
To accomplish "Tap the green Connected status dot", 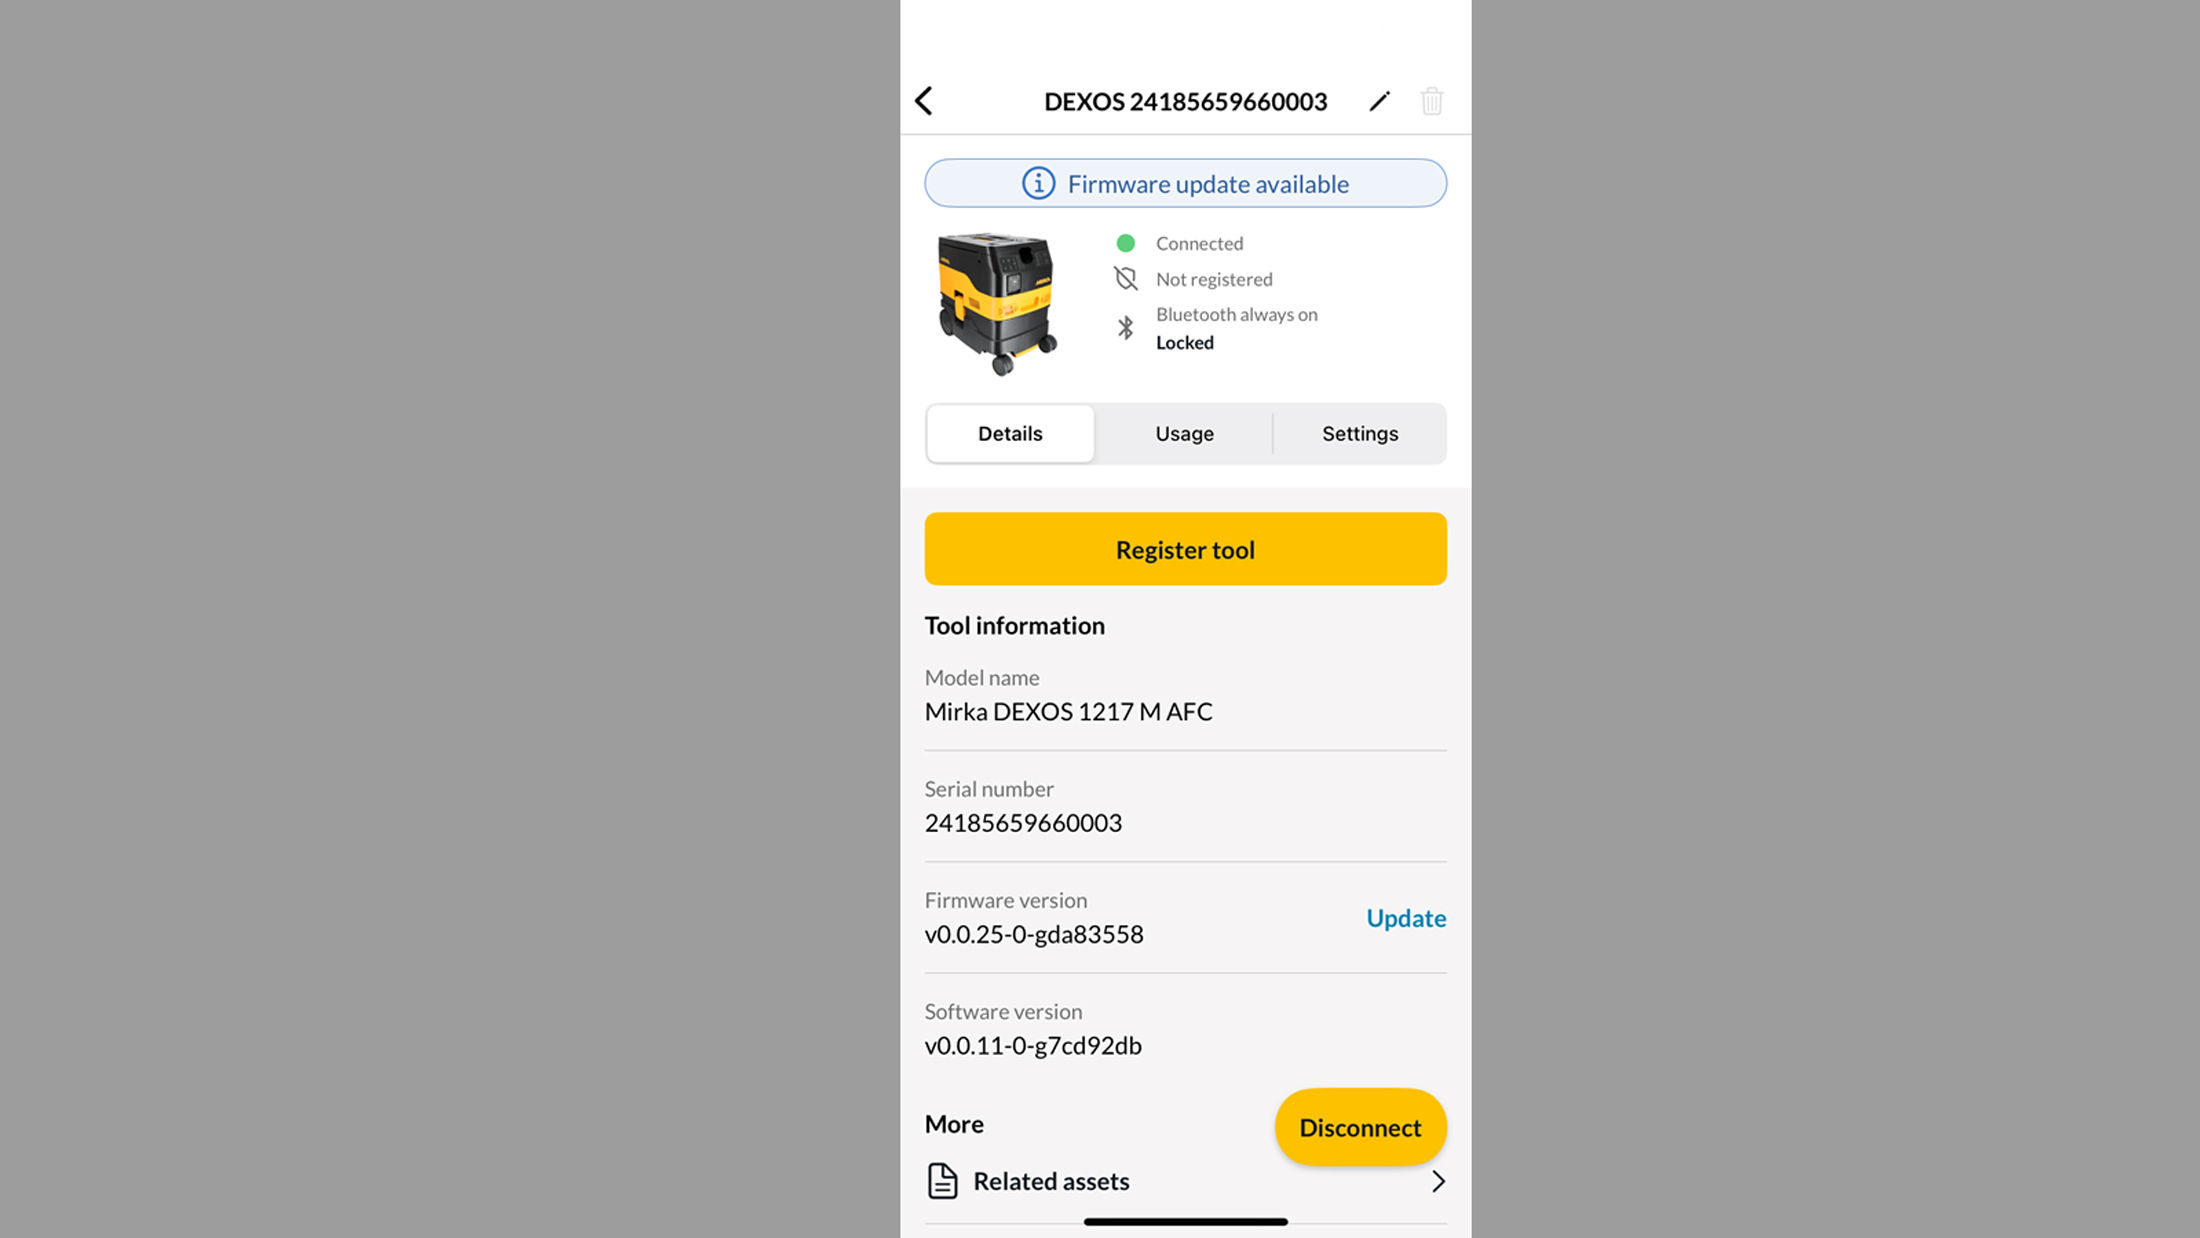I will pos(1125,243).
